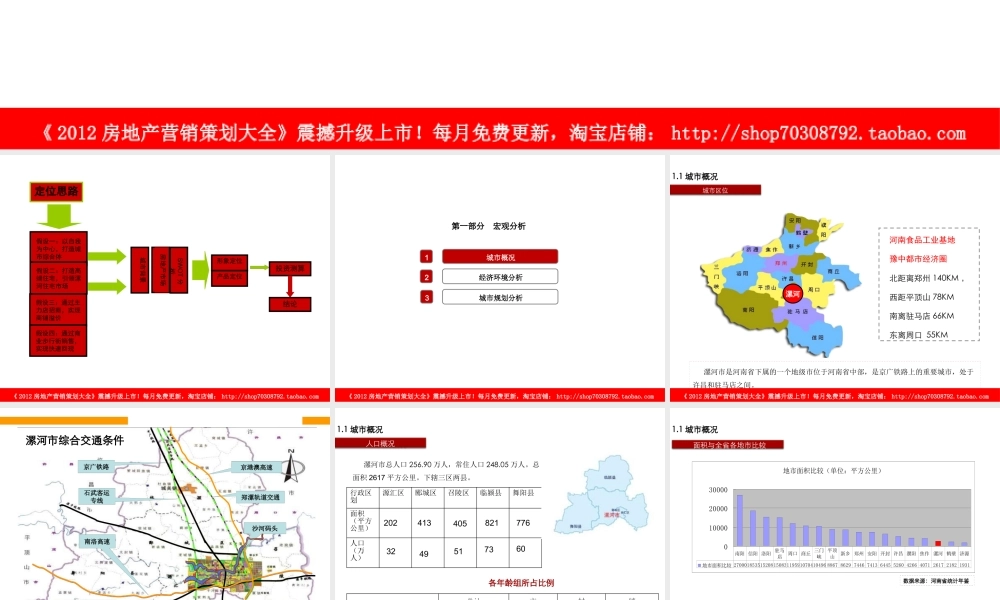
Task: Click the 郑漯轨道交通 map label
Action: (260, 497)
